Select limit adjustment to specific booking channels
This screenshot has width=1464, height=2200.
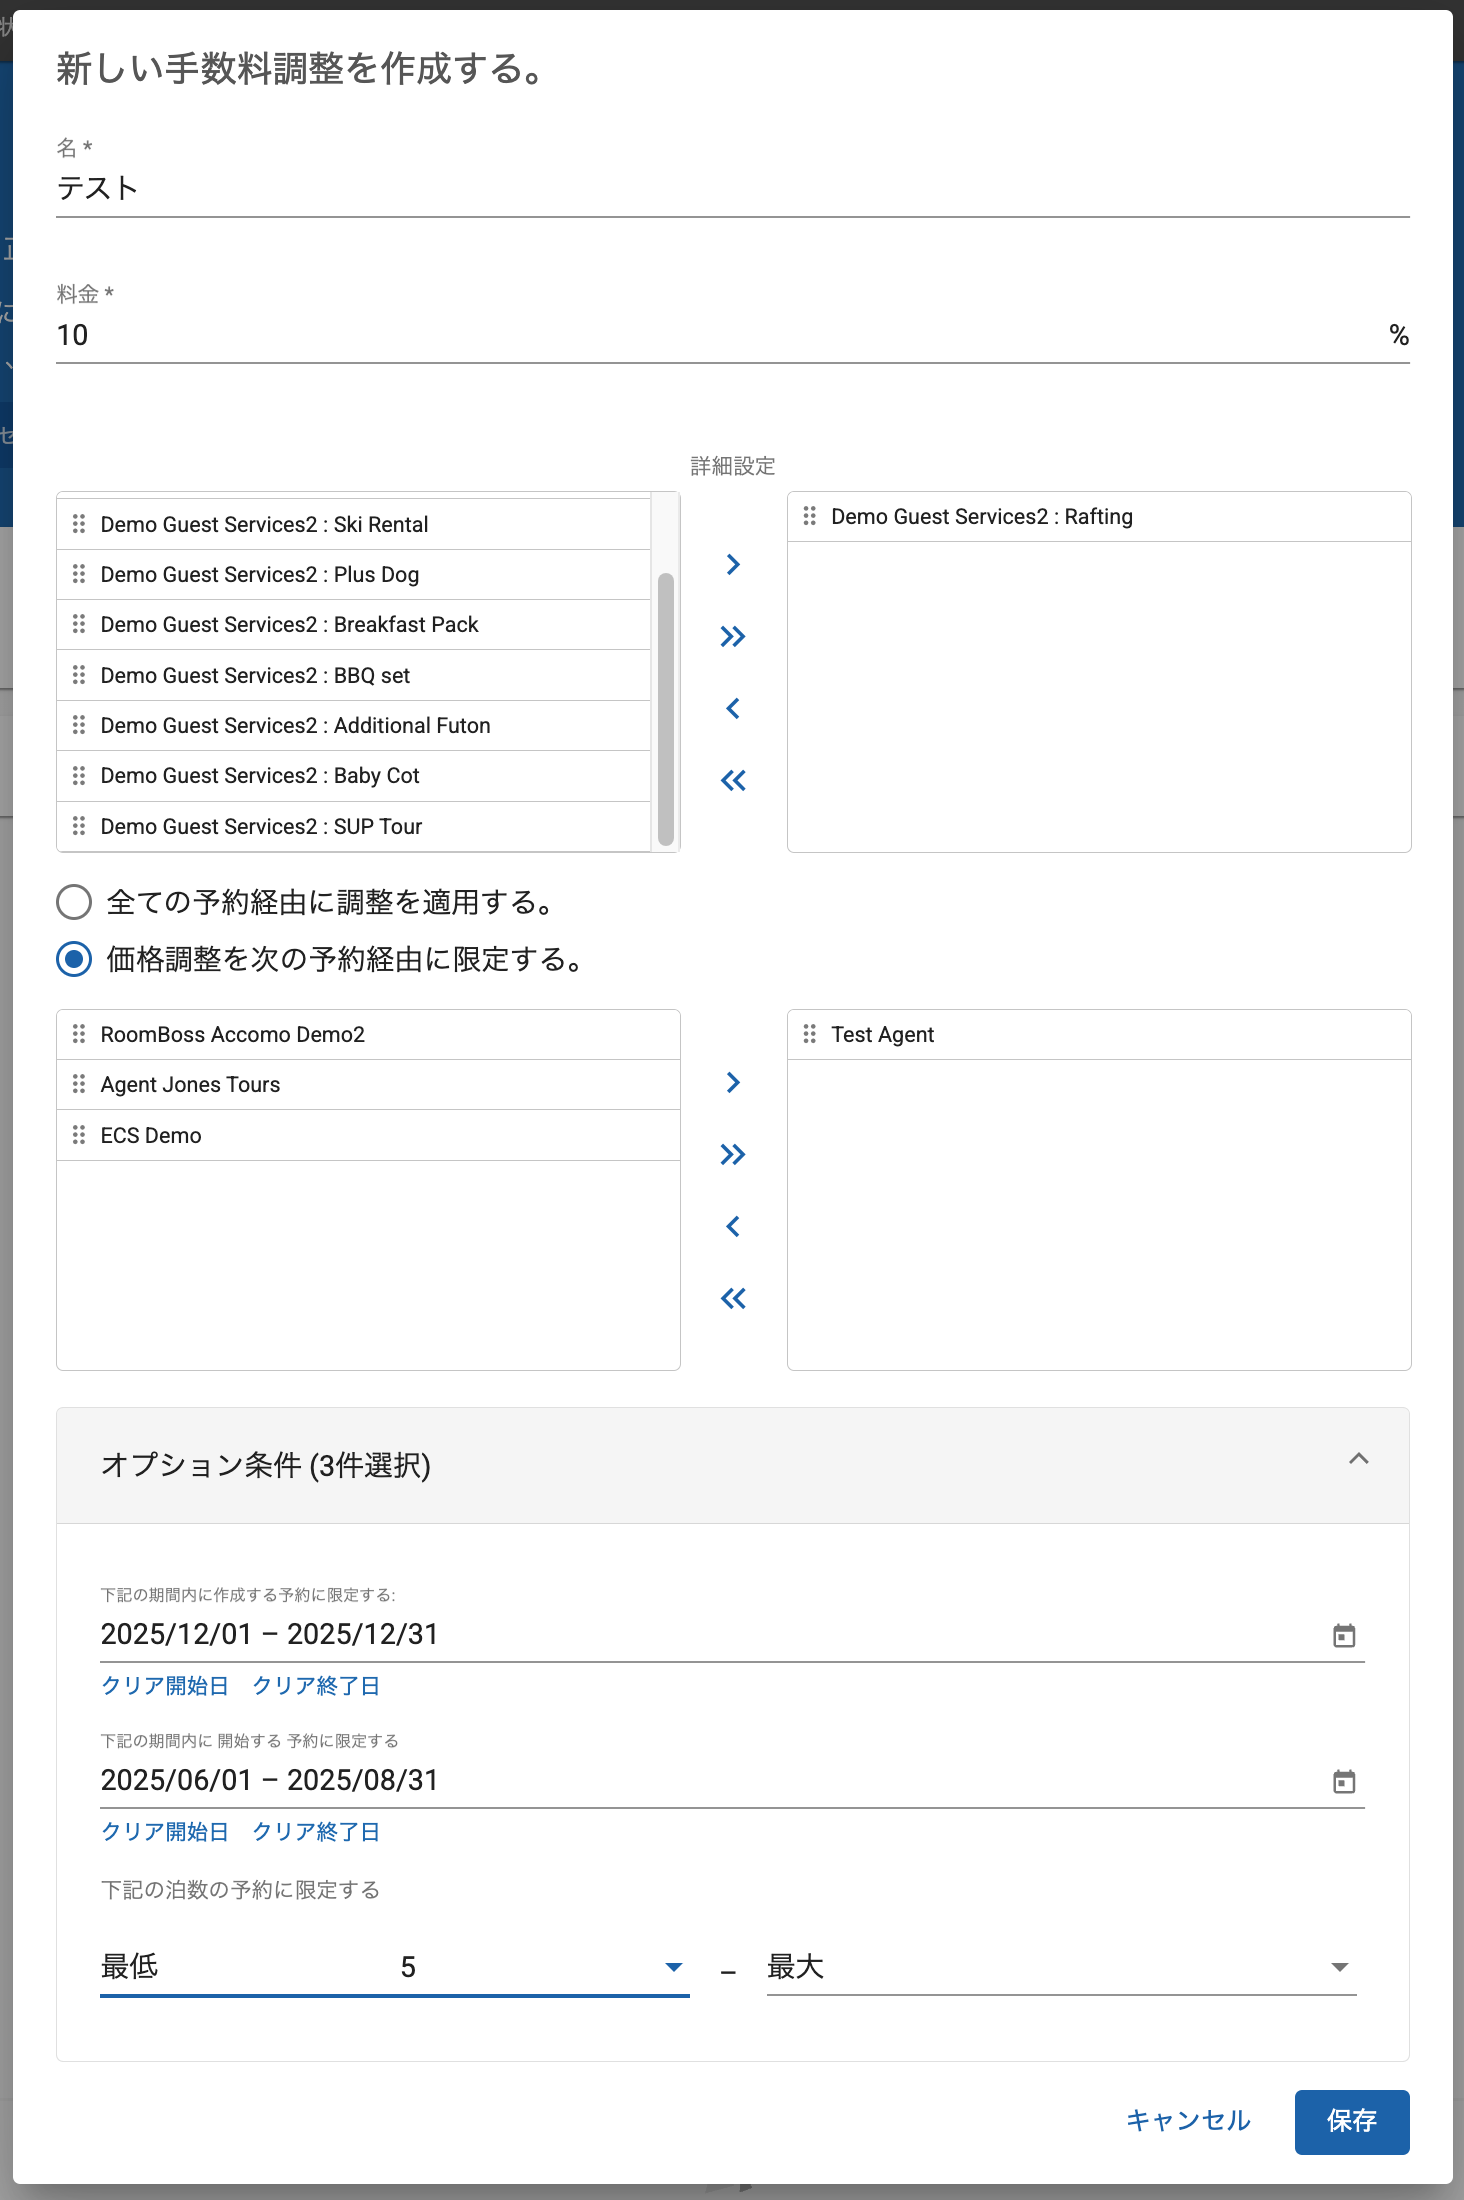74,959
